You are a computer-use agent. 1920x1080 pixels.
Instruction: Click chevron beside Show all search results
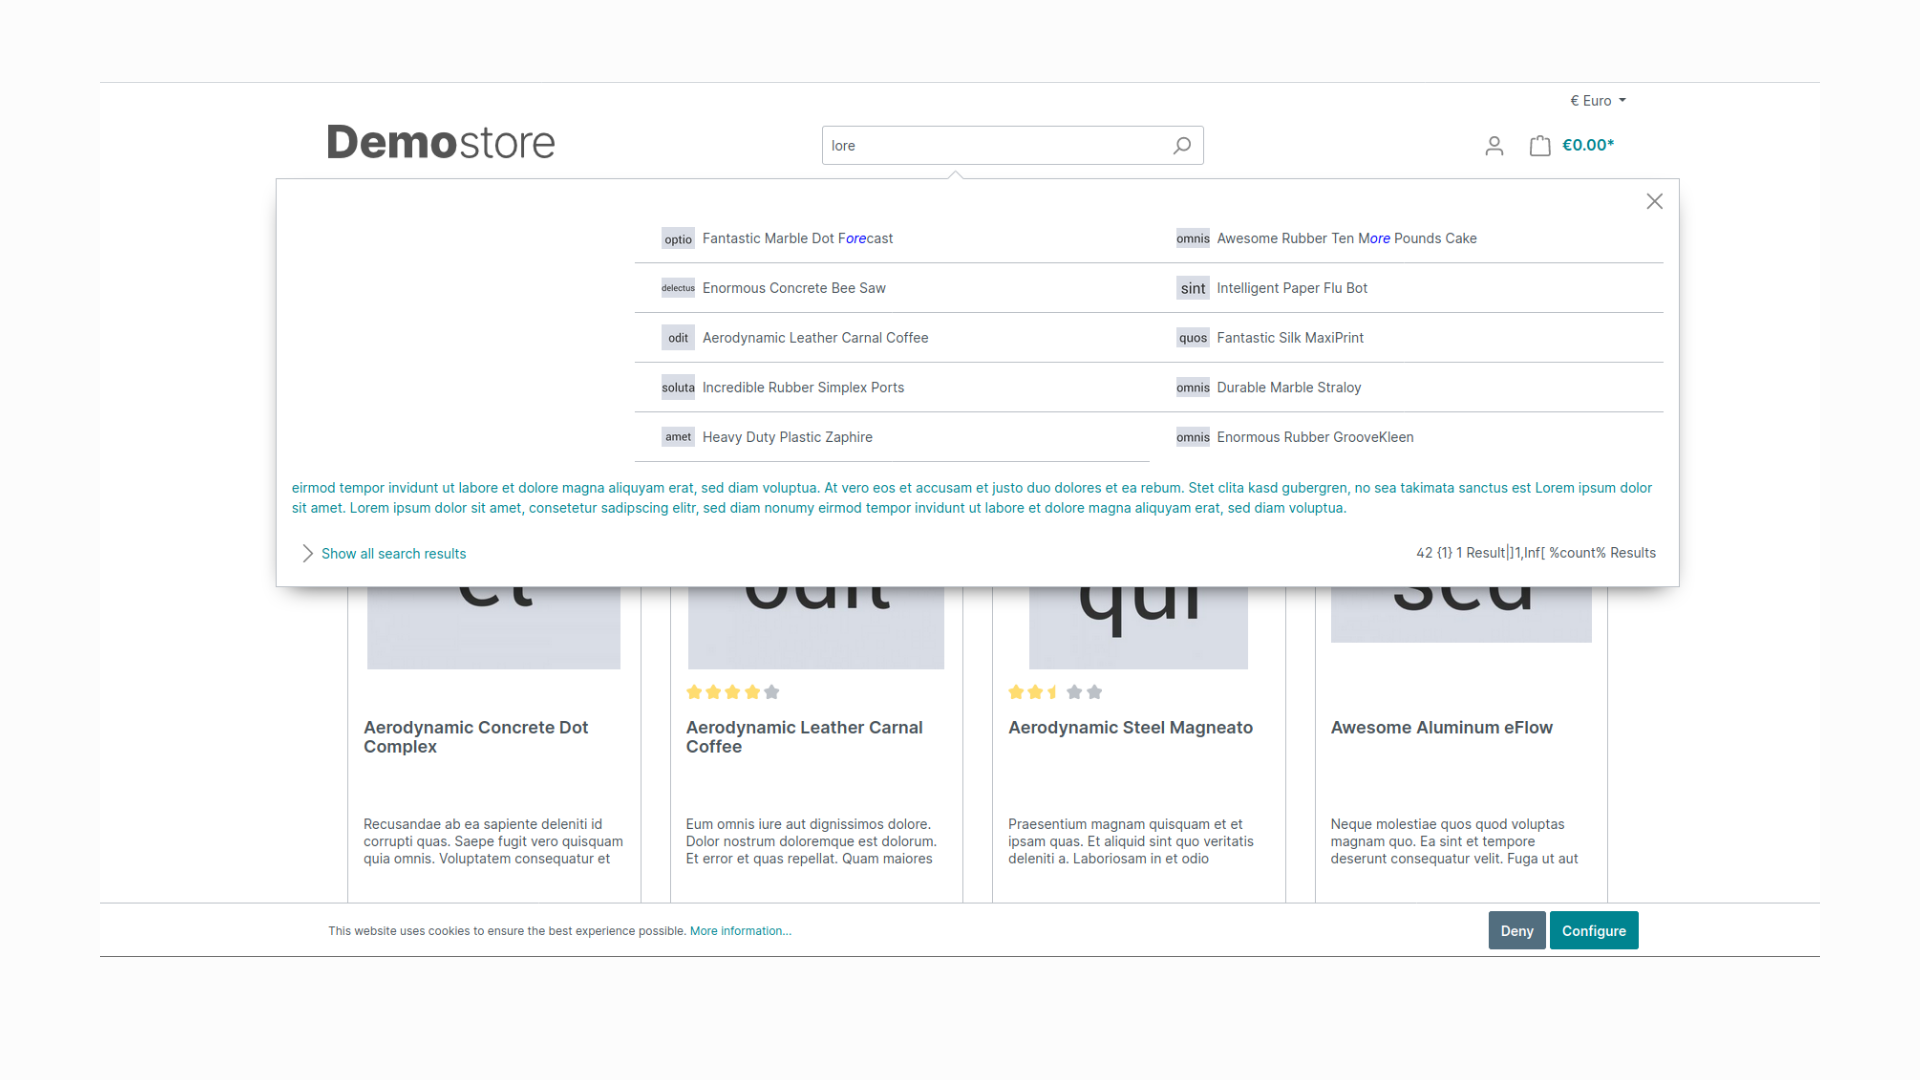308,554
